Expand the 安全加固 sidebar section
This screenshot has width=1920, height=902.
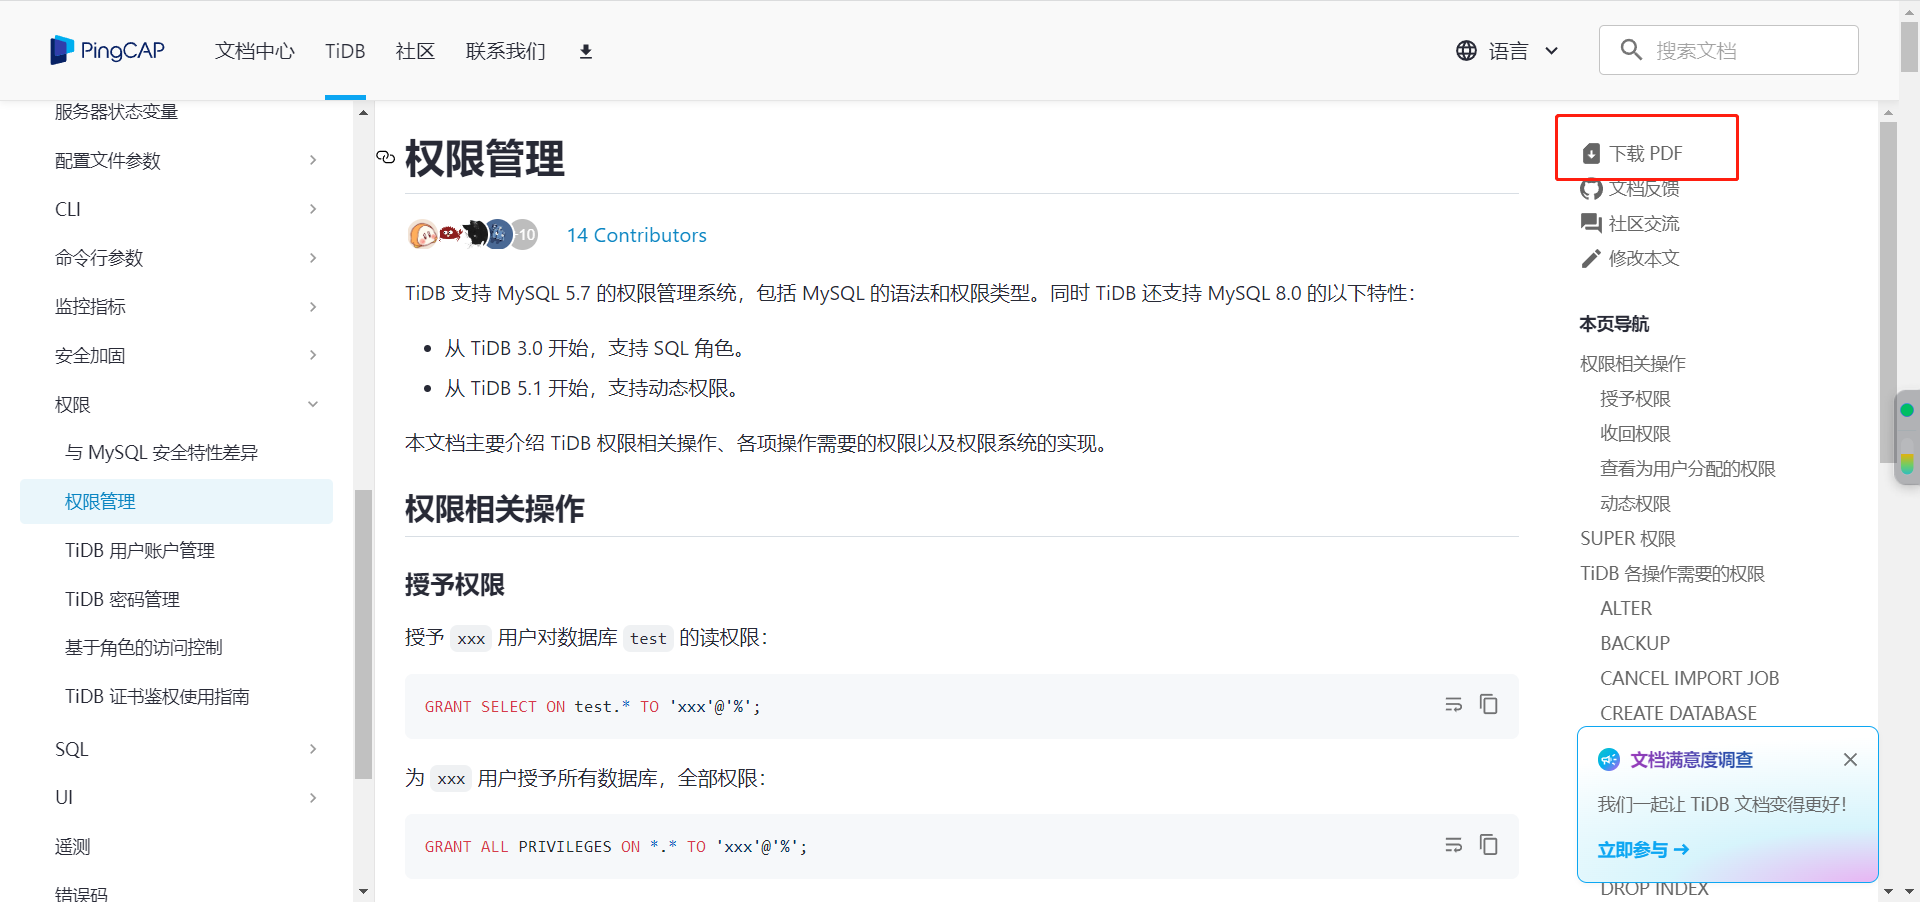click(x=313, y=355)
